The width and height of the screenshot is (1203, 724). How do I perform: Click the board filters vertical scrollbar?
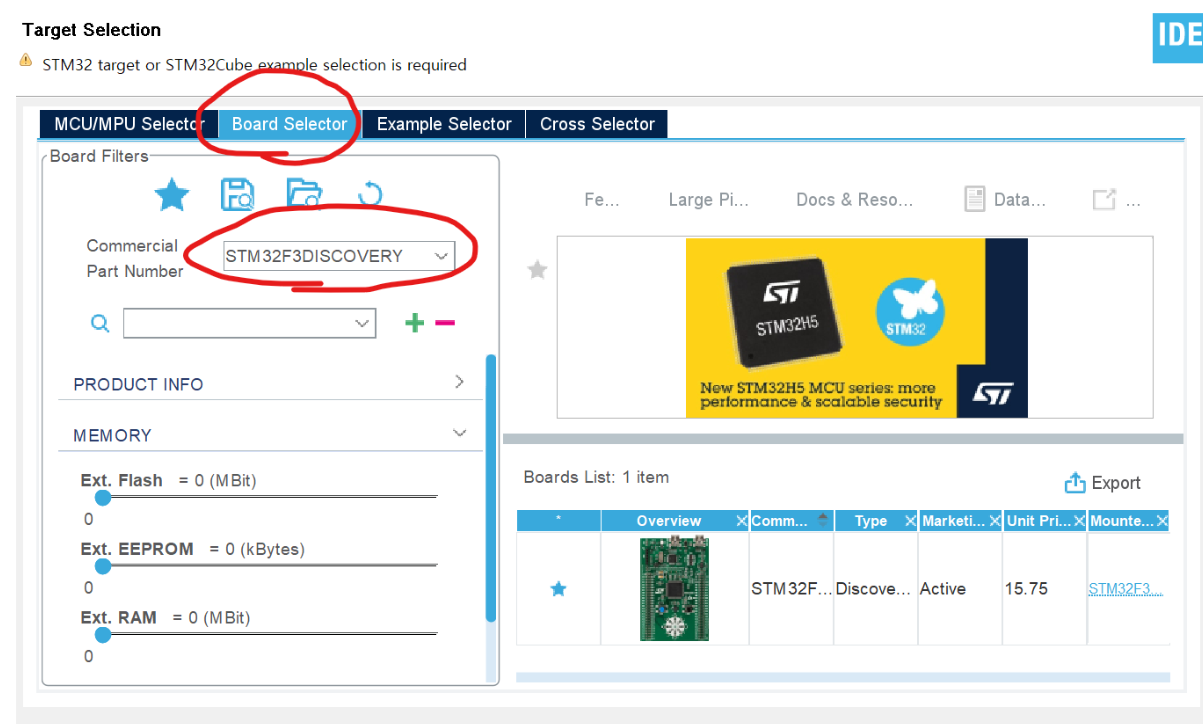(x=490, y=487)
